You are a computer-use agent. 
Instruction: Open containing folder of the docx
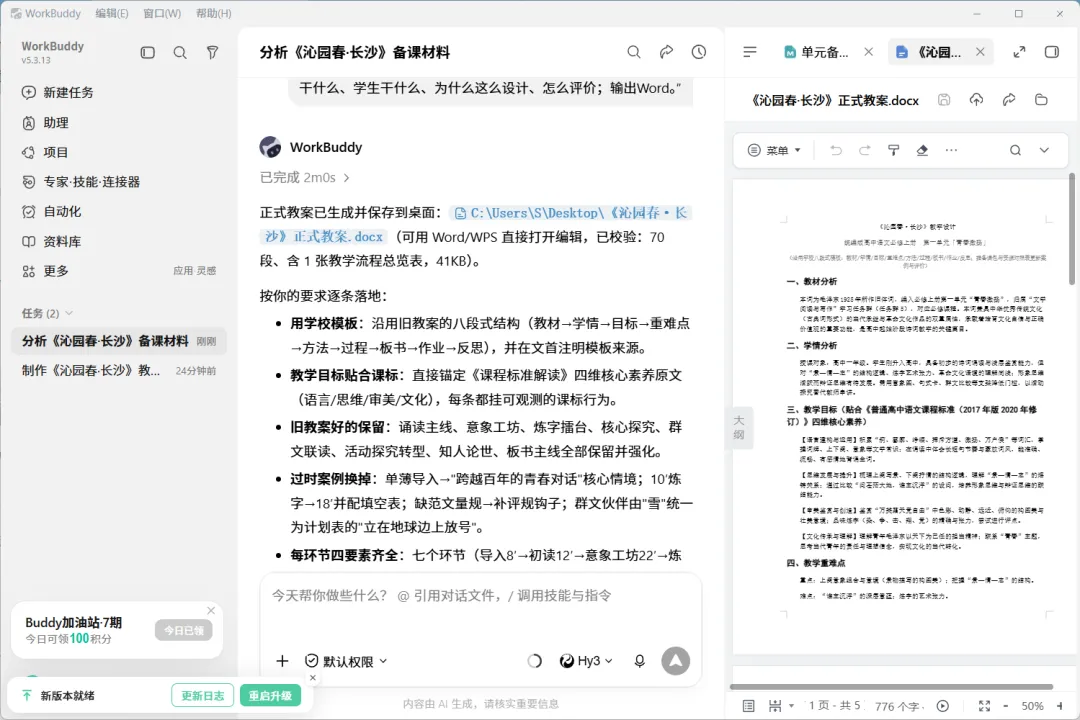[1041, 100]
